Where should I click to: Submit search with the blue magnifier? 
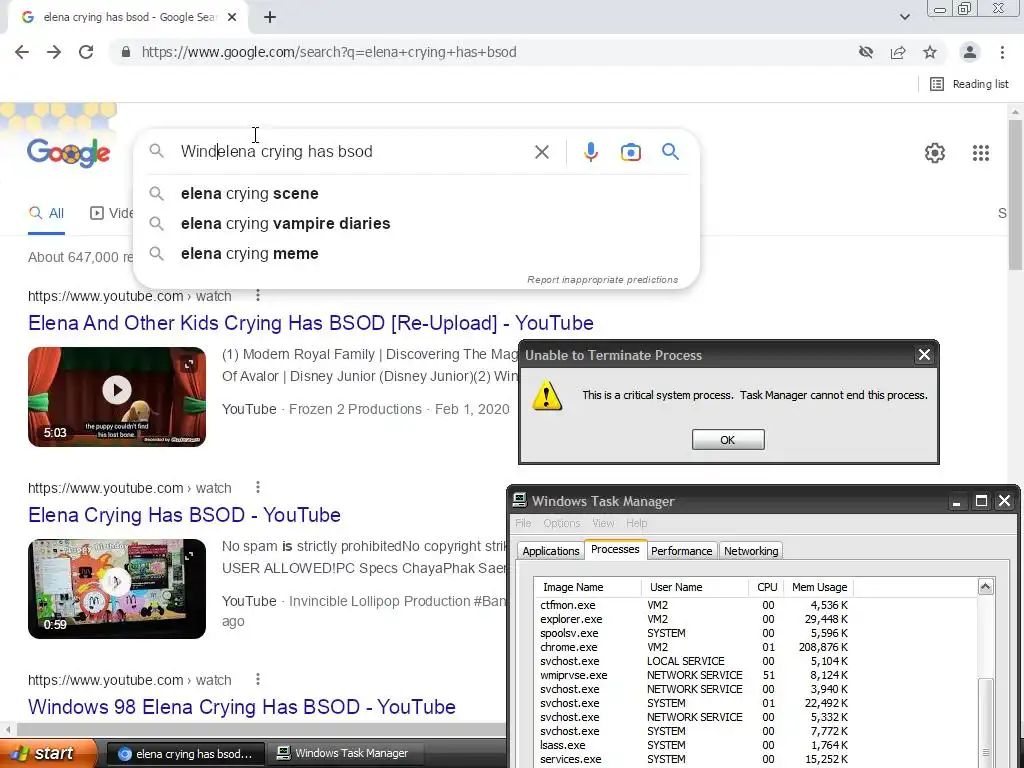pos(670,152)
